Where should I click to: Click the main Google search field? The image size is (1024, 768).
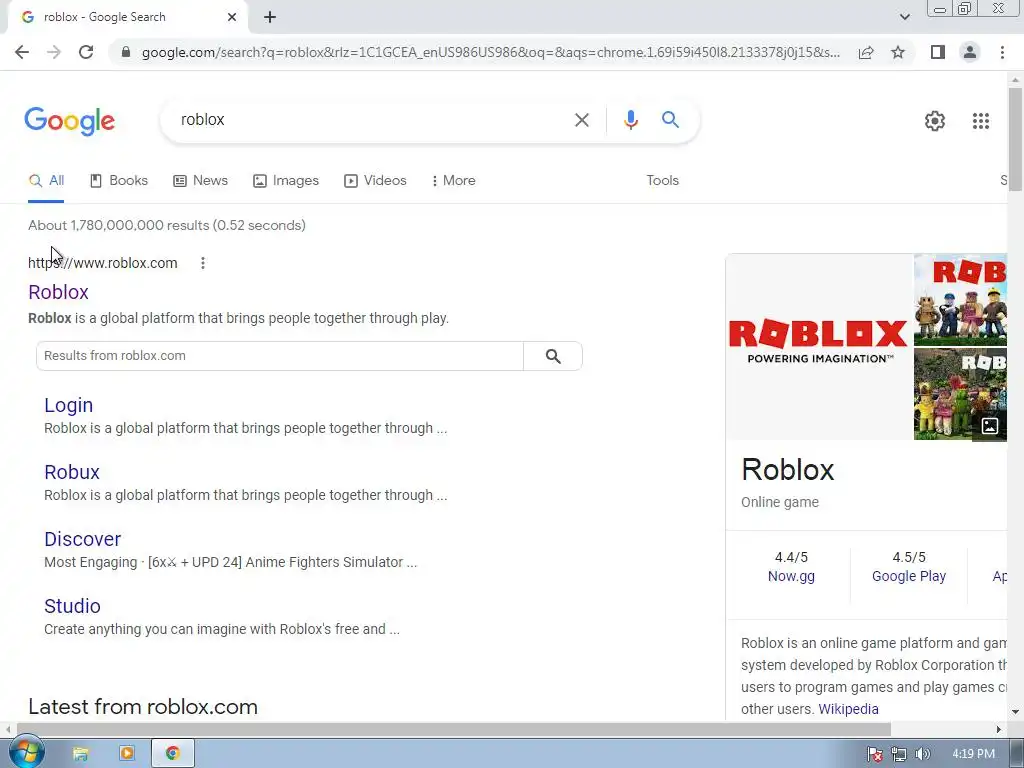tap(372, 120)
